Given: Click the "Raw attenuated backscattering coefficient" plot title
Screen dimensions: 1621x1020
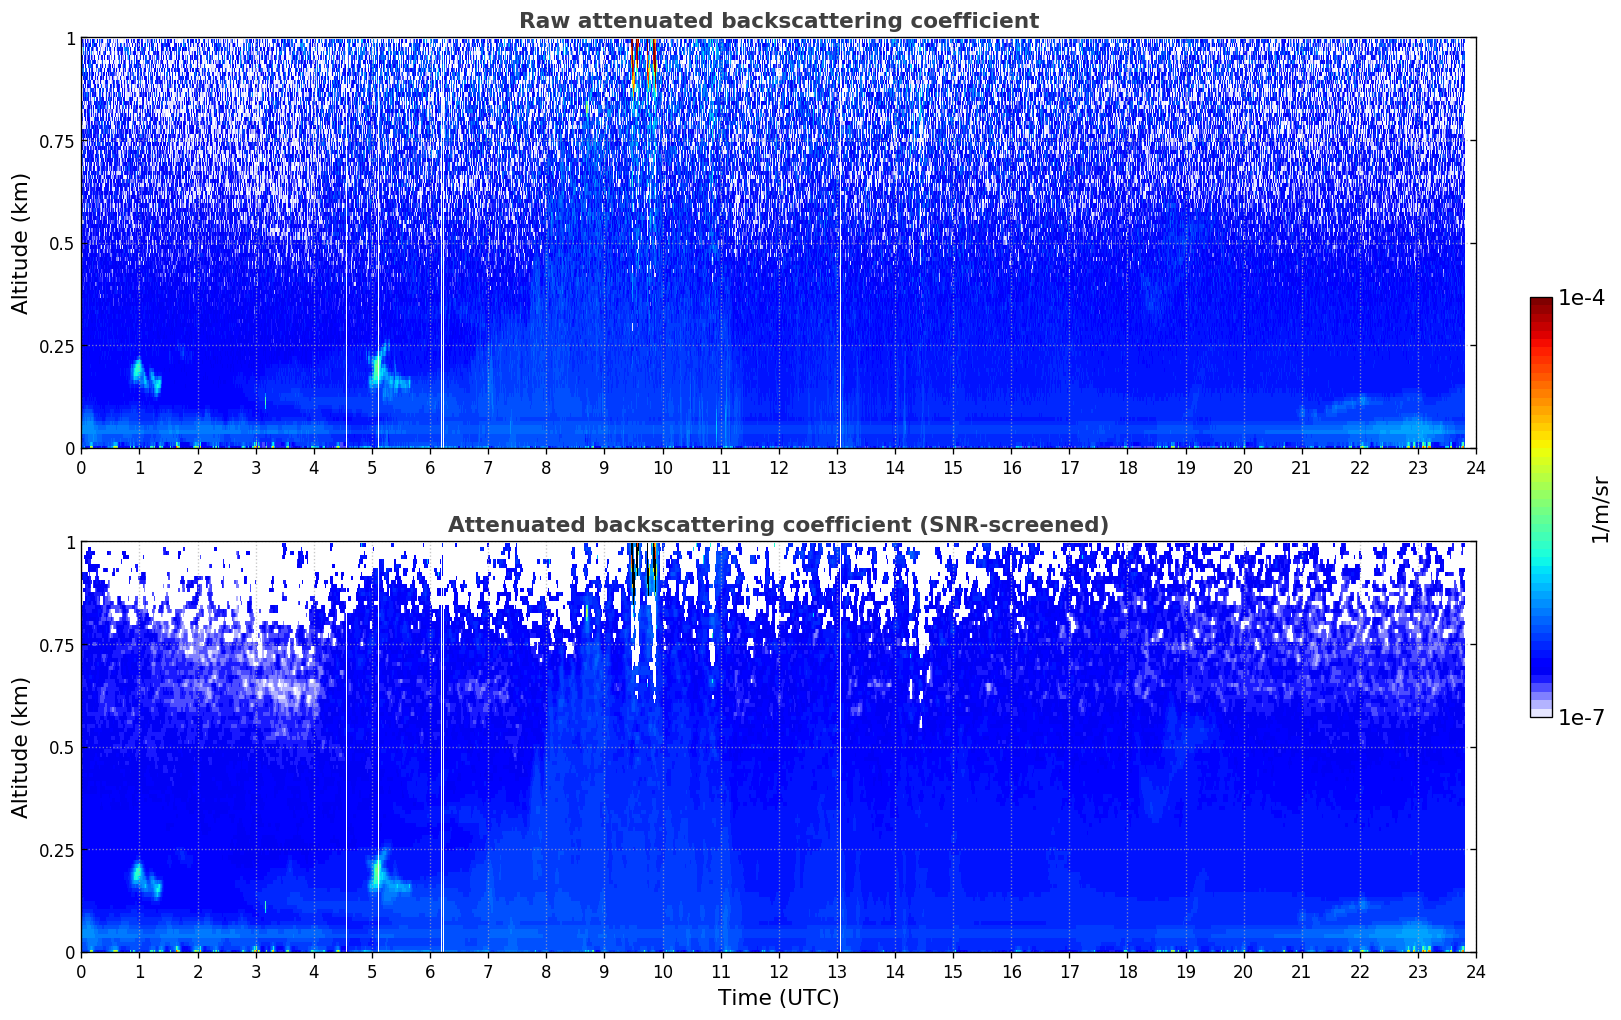Looking at the screenshot, I should [x=778, y=21].
